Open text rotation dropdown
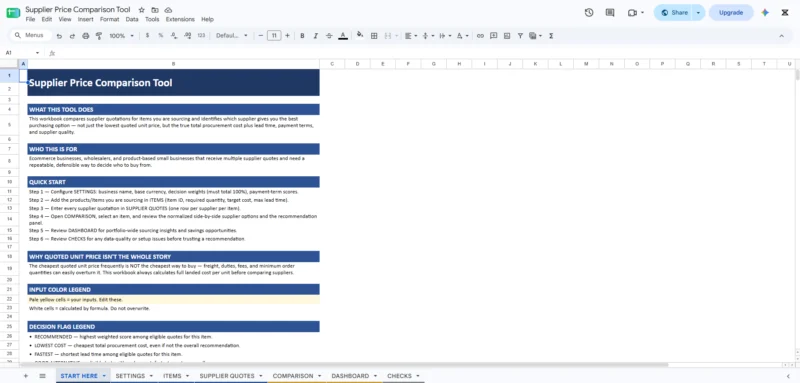 click(462, 36)
